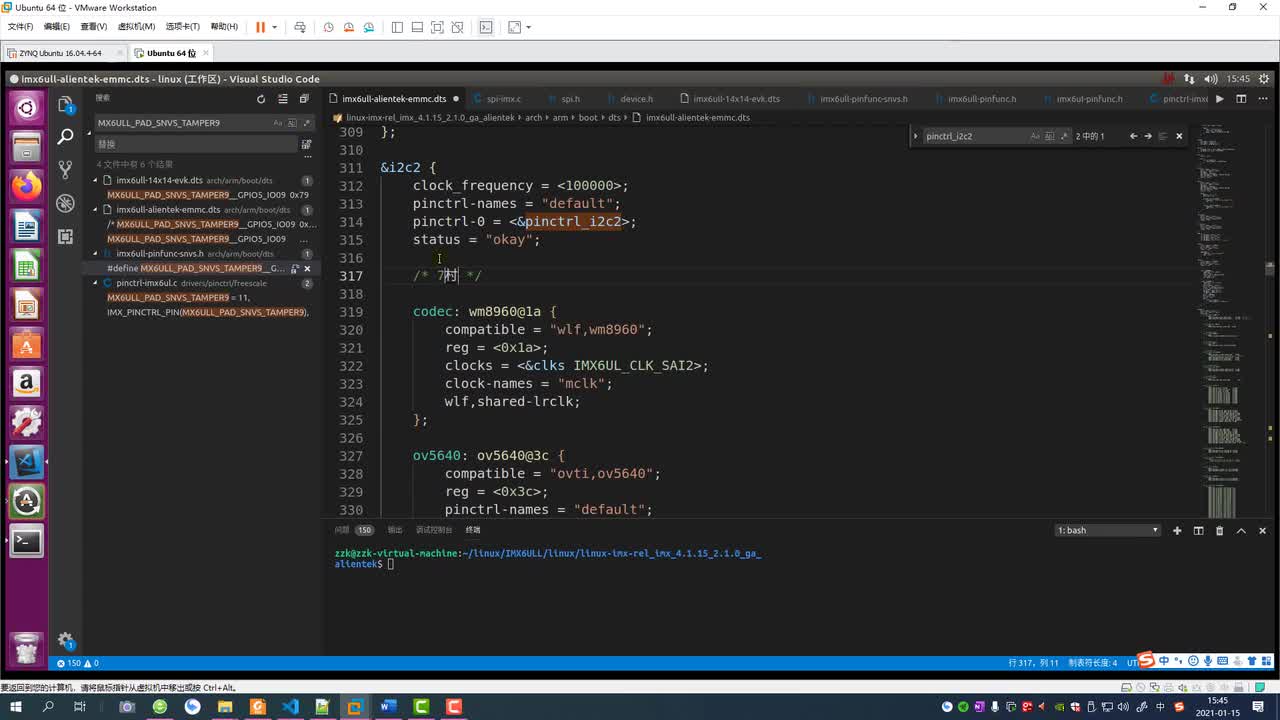Viewport: 1280px width, 720px height.
Task: Close the editor find widget
Action: click(x=1179, y=136)
